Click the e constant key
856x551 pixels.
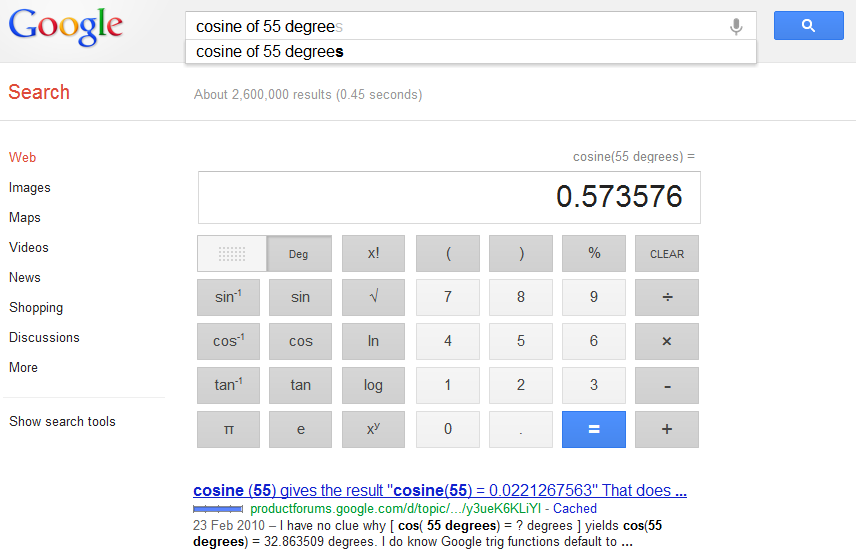click(x=300, y=430)
